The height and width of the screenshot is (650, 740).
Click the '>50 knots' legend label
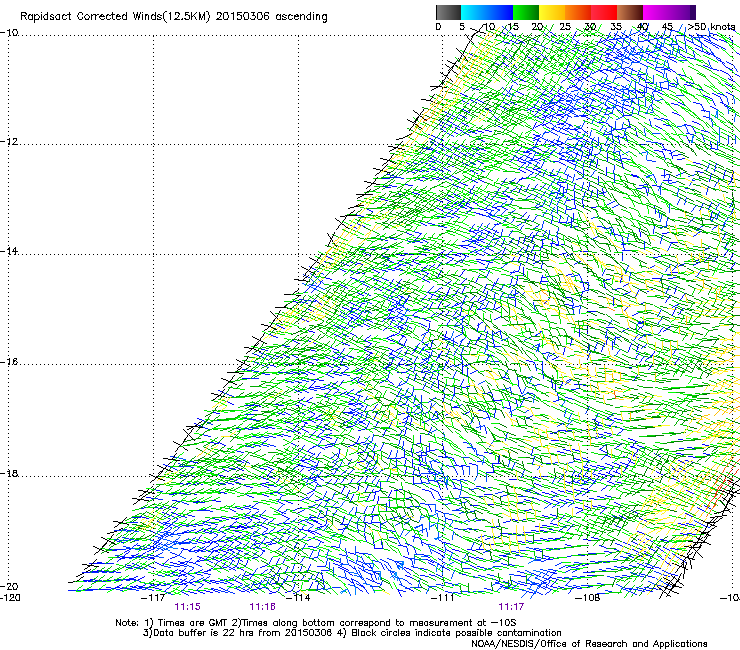[x=711, y=27]
